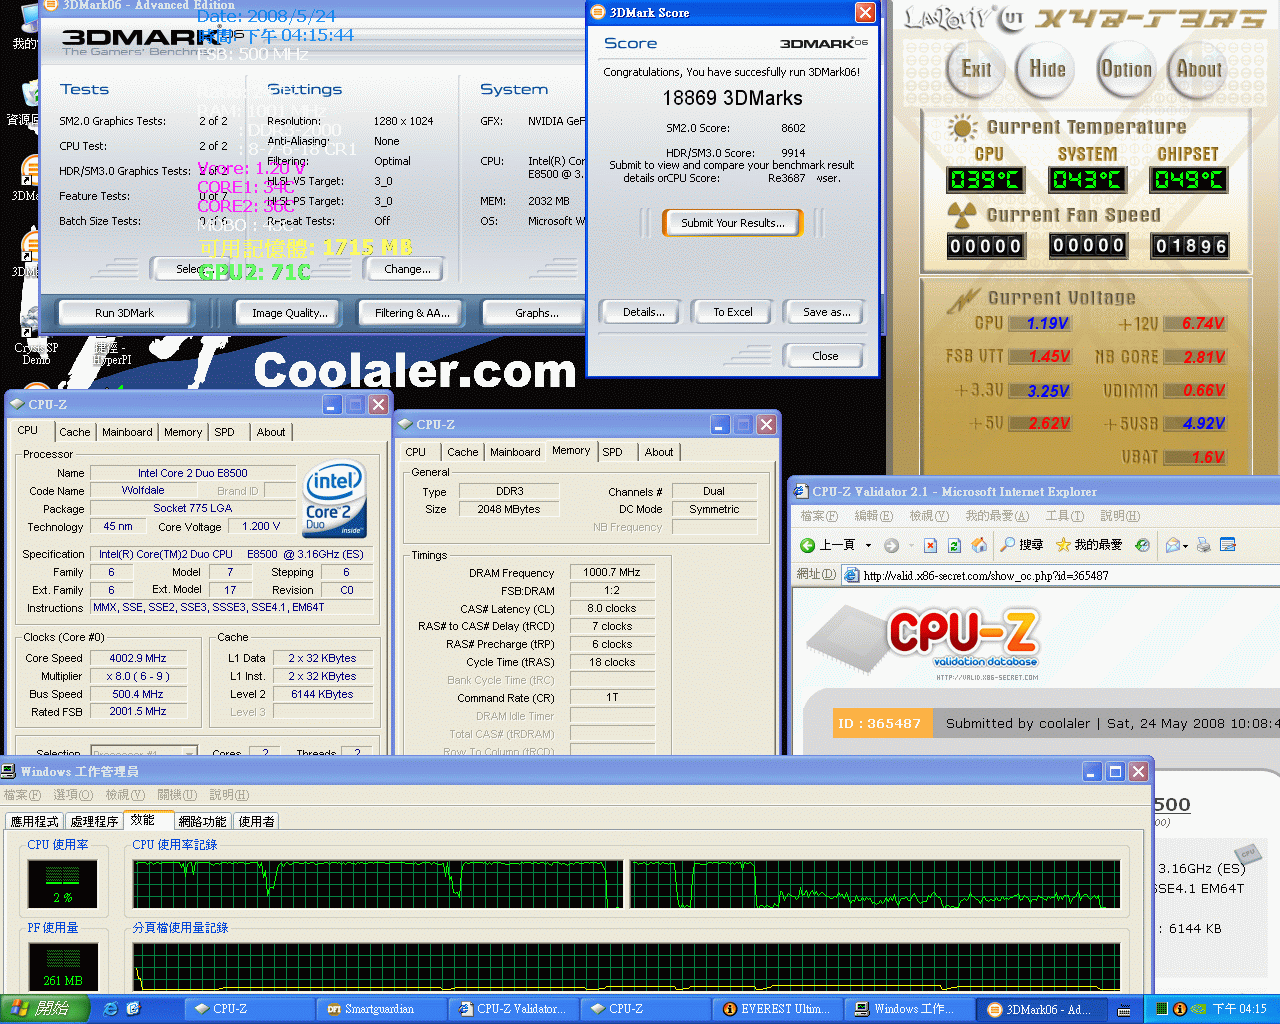Click the DRAM Frequency 1000.7 MHz value
This screenshot has height=1024, width=1280.
coord(611,572)
